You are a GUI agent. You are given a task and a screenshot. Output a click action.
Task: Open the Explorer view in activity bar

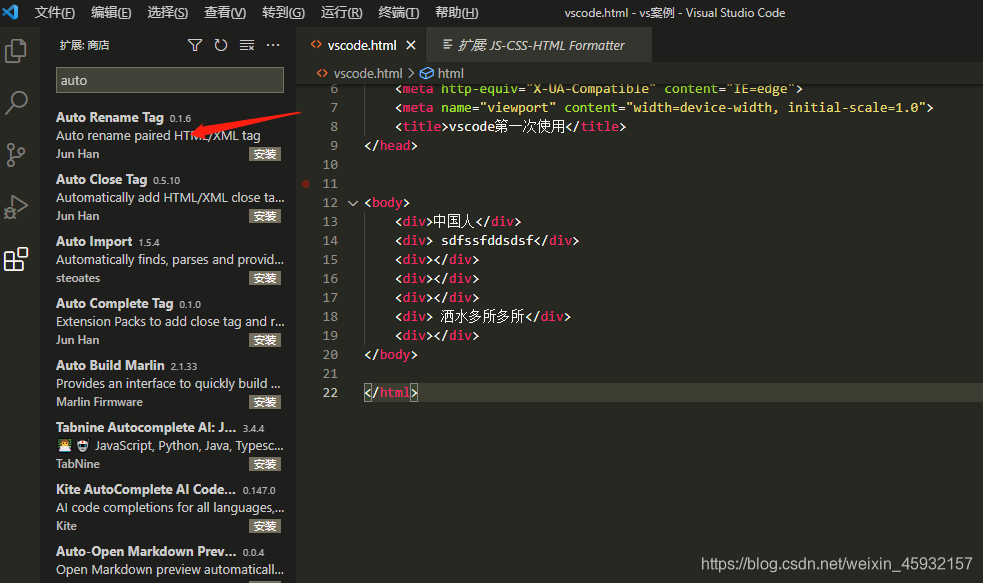[16, 51]
